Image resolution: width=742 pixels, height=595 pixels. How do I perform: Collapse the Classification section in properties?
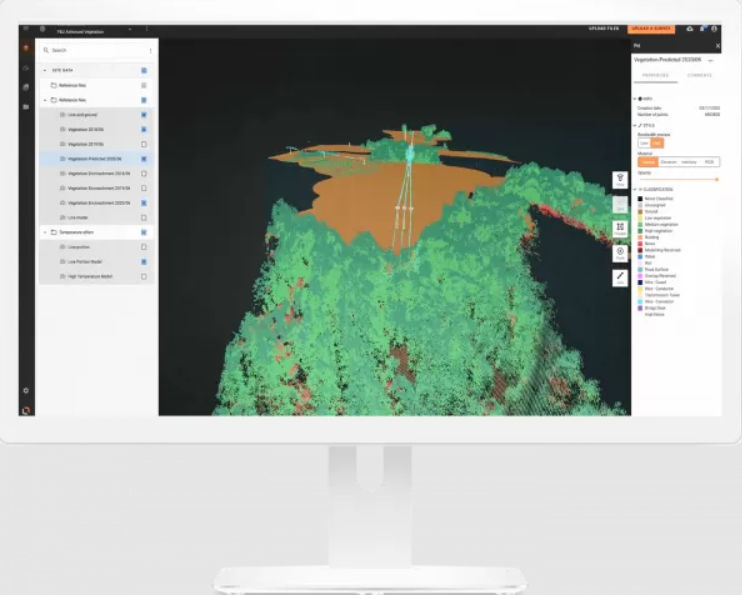635,189
